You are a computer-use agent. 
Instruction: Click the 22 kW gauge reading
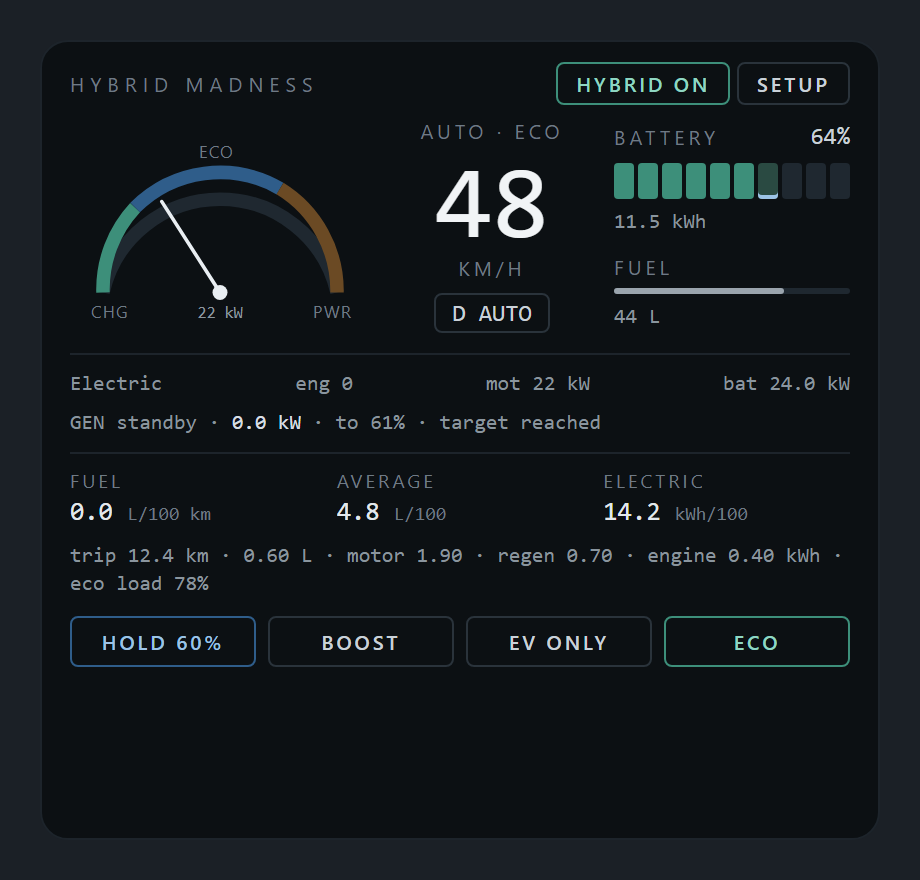(x=220, y=313)
